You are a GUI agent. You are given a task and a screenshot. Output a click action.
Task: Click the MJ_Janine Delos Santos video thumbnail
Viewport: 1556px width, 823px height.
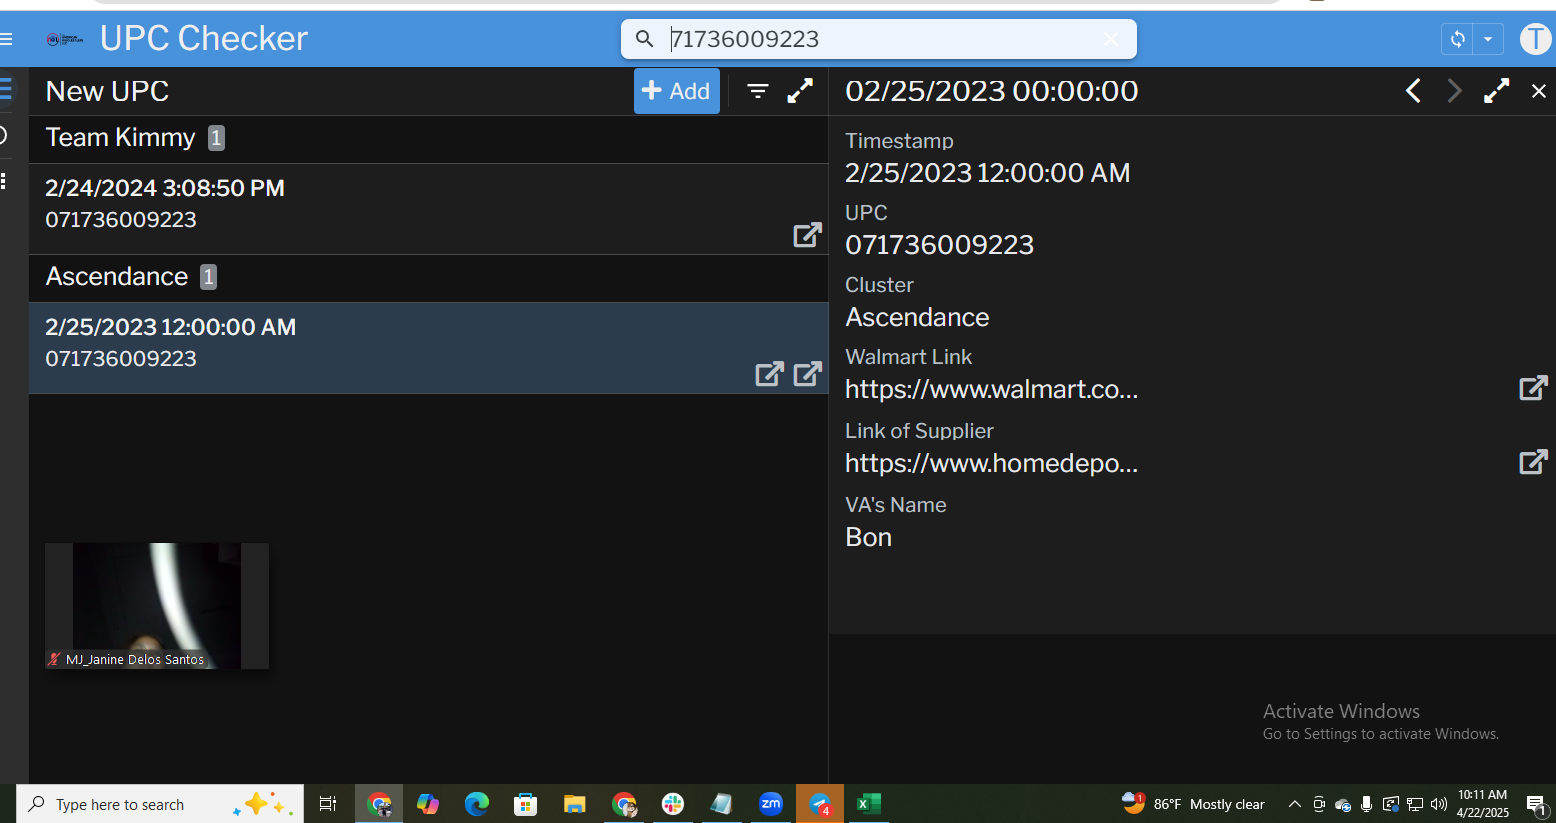[157, 605]
